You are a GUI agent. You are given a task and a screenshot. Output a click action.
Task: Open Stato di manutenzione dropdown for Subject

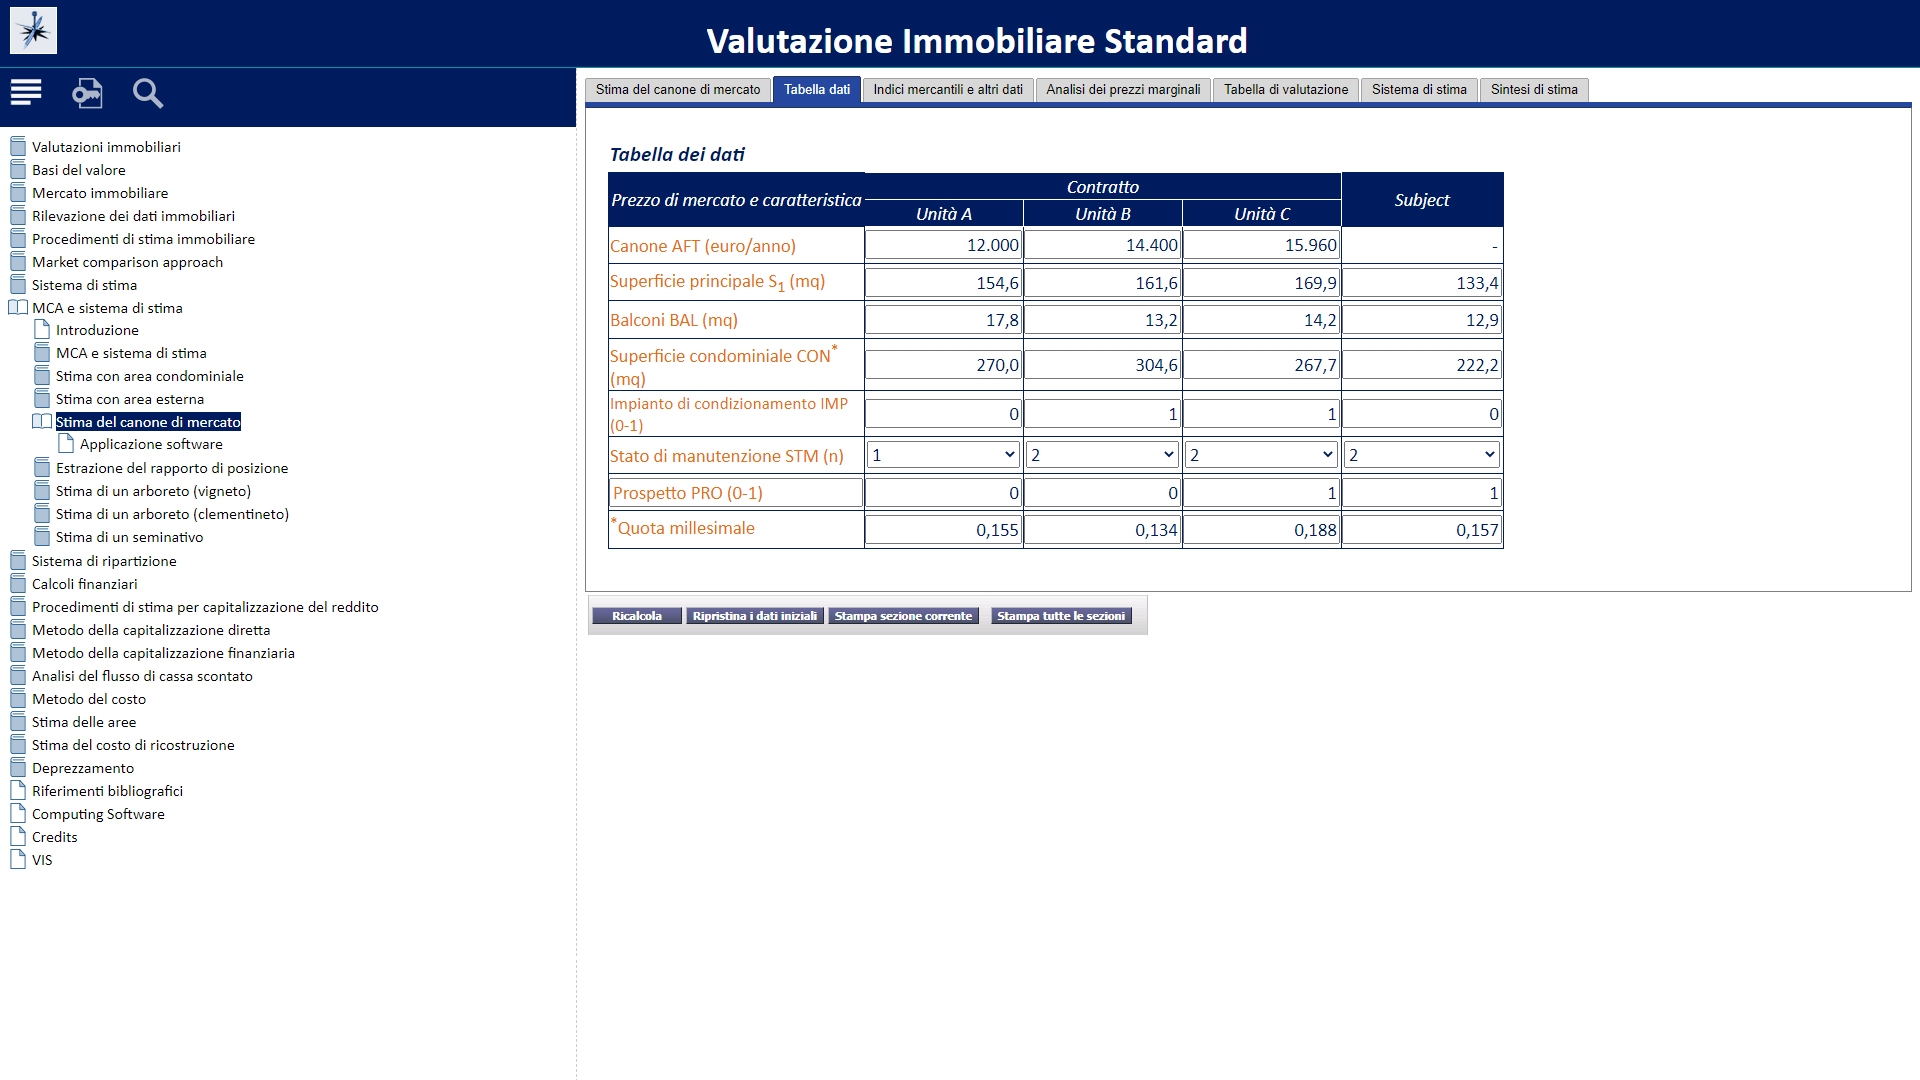(1422, 455)
